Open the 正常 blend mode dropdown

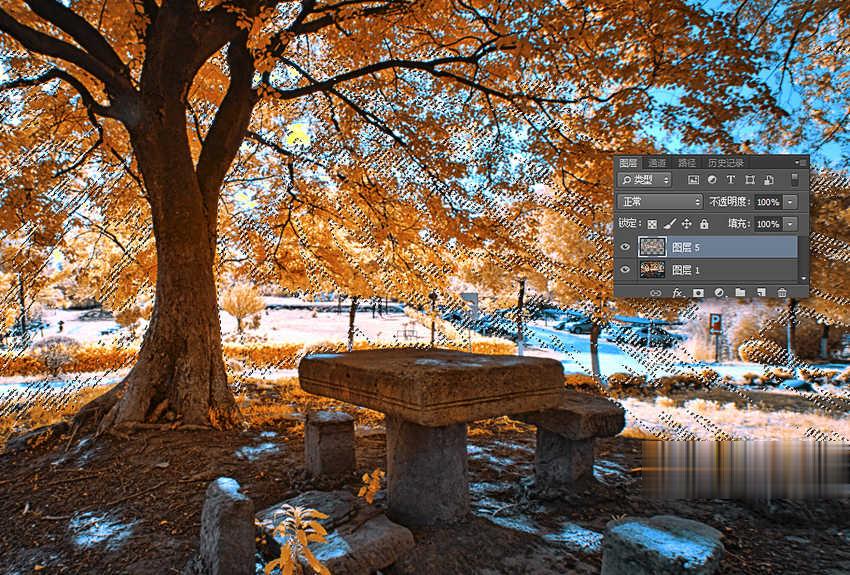[x=661, y=202]
